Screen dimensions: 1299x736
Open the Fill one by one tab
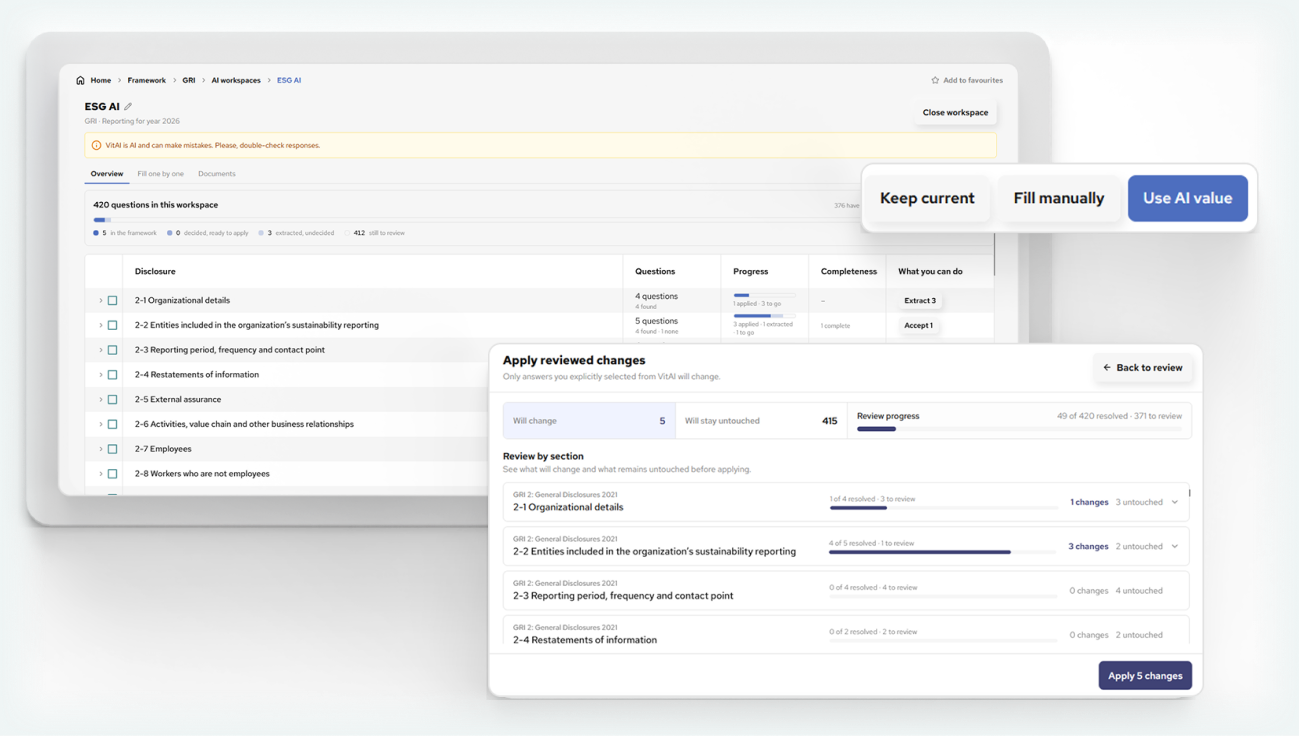point(160,174)
